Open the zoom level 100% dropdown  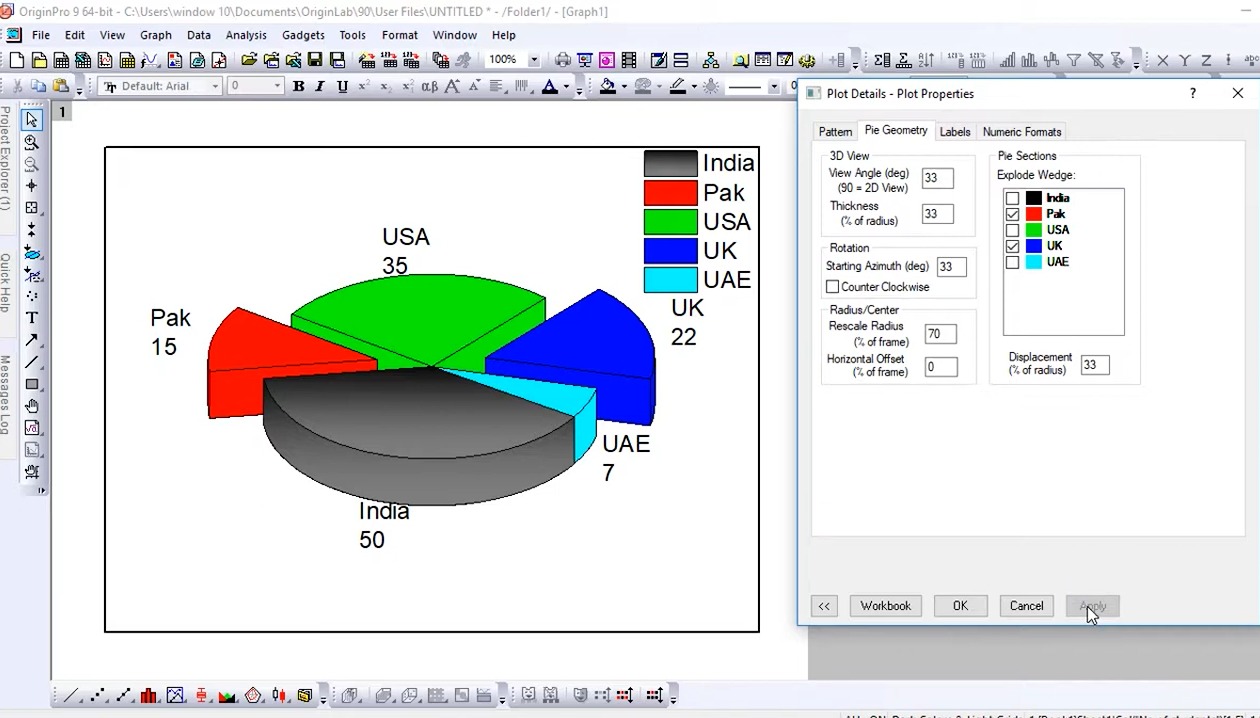point(533,61)
